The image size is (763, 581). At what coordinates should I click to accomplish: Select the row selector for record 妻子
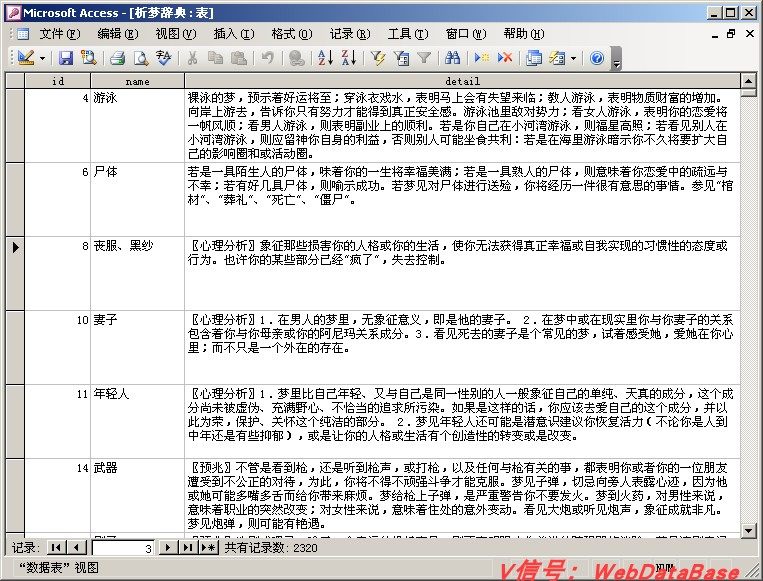(15, 347)
